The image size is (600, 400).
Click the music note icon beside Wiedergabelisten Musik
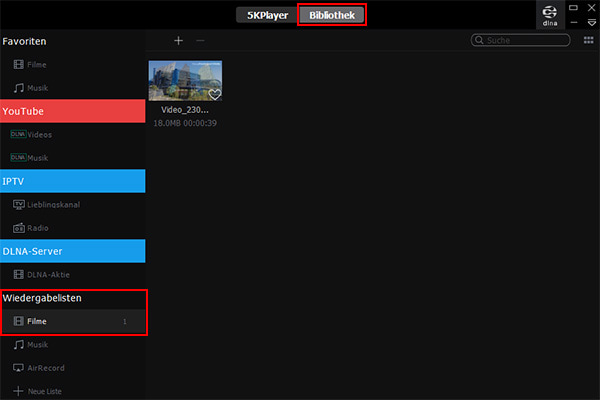coord(18,345)
